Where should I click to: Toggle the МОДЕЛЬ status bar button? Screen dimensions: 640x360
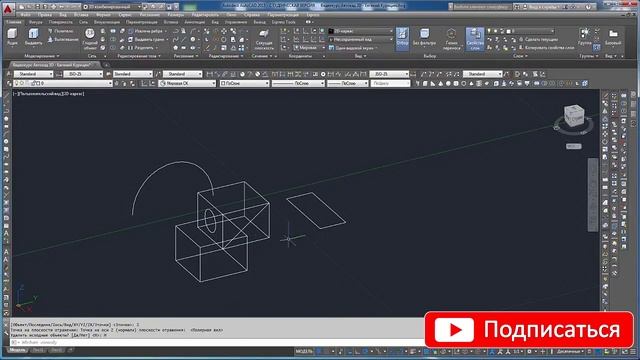(304, 351)
